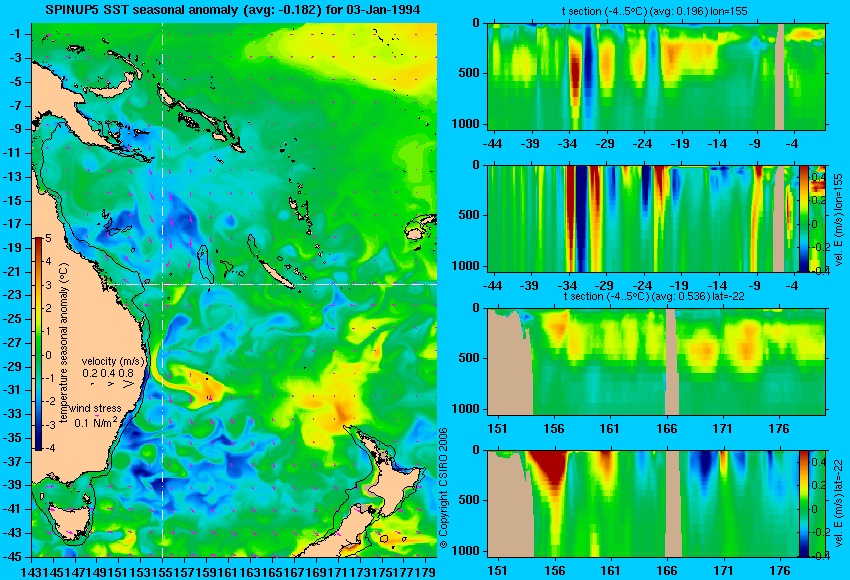The height and width of the screenshot is (580, 850).
Task: Click the '176' label under bottom velocity section
Action: pos(780,571)
